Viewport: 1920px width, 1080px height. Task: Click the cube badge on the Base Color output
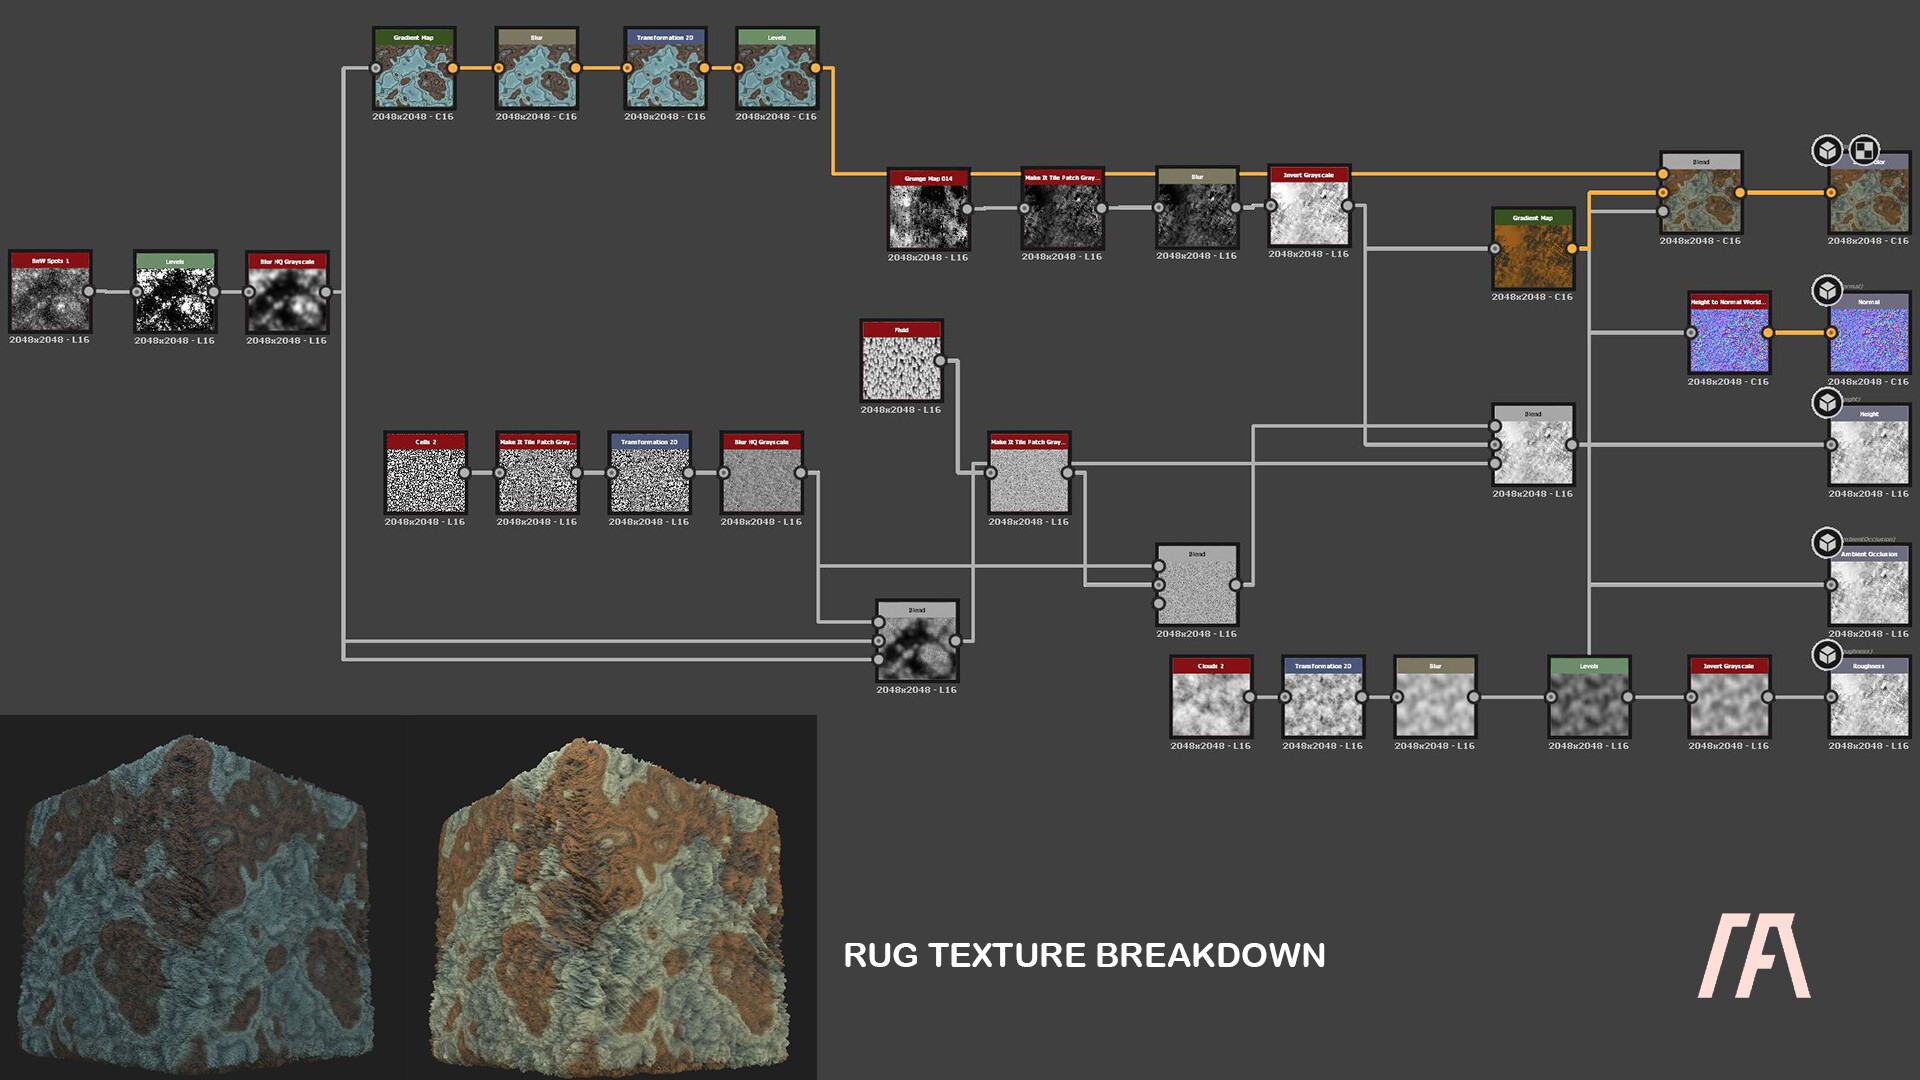pyautogui.click(x=1827, y=151)
